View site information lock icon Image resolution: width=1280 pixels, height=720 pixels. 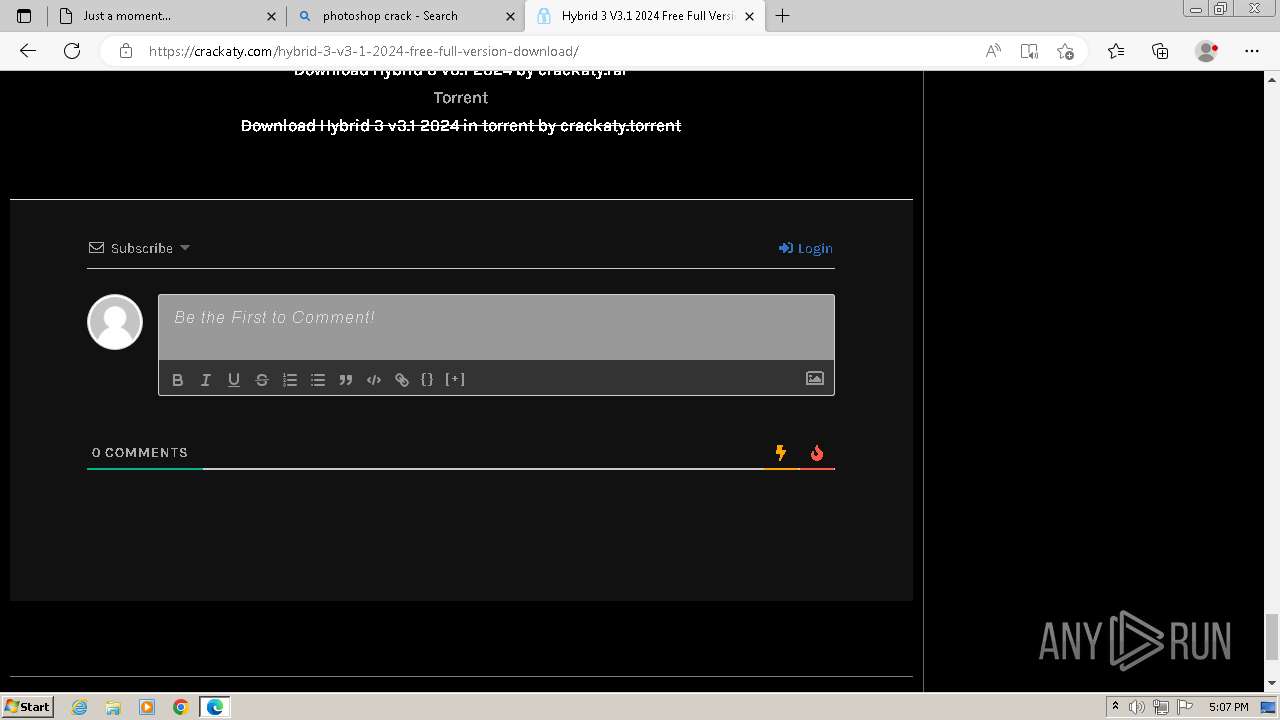tap(126, 51)
